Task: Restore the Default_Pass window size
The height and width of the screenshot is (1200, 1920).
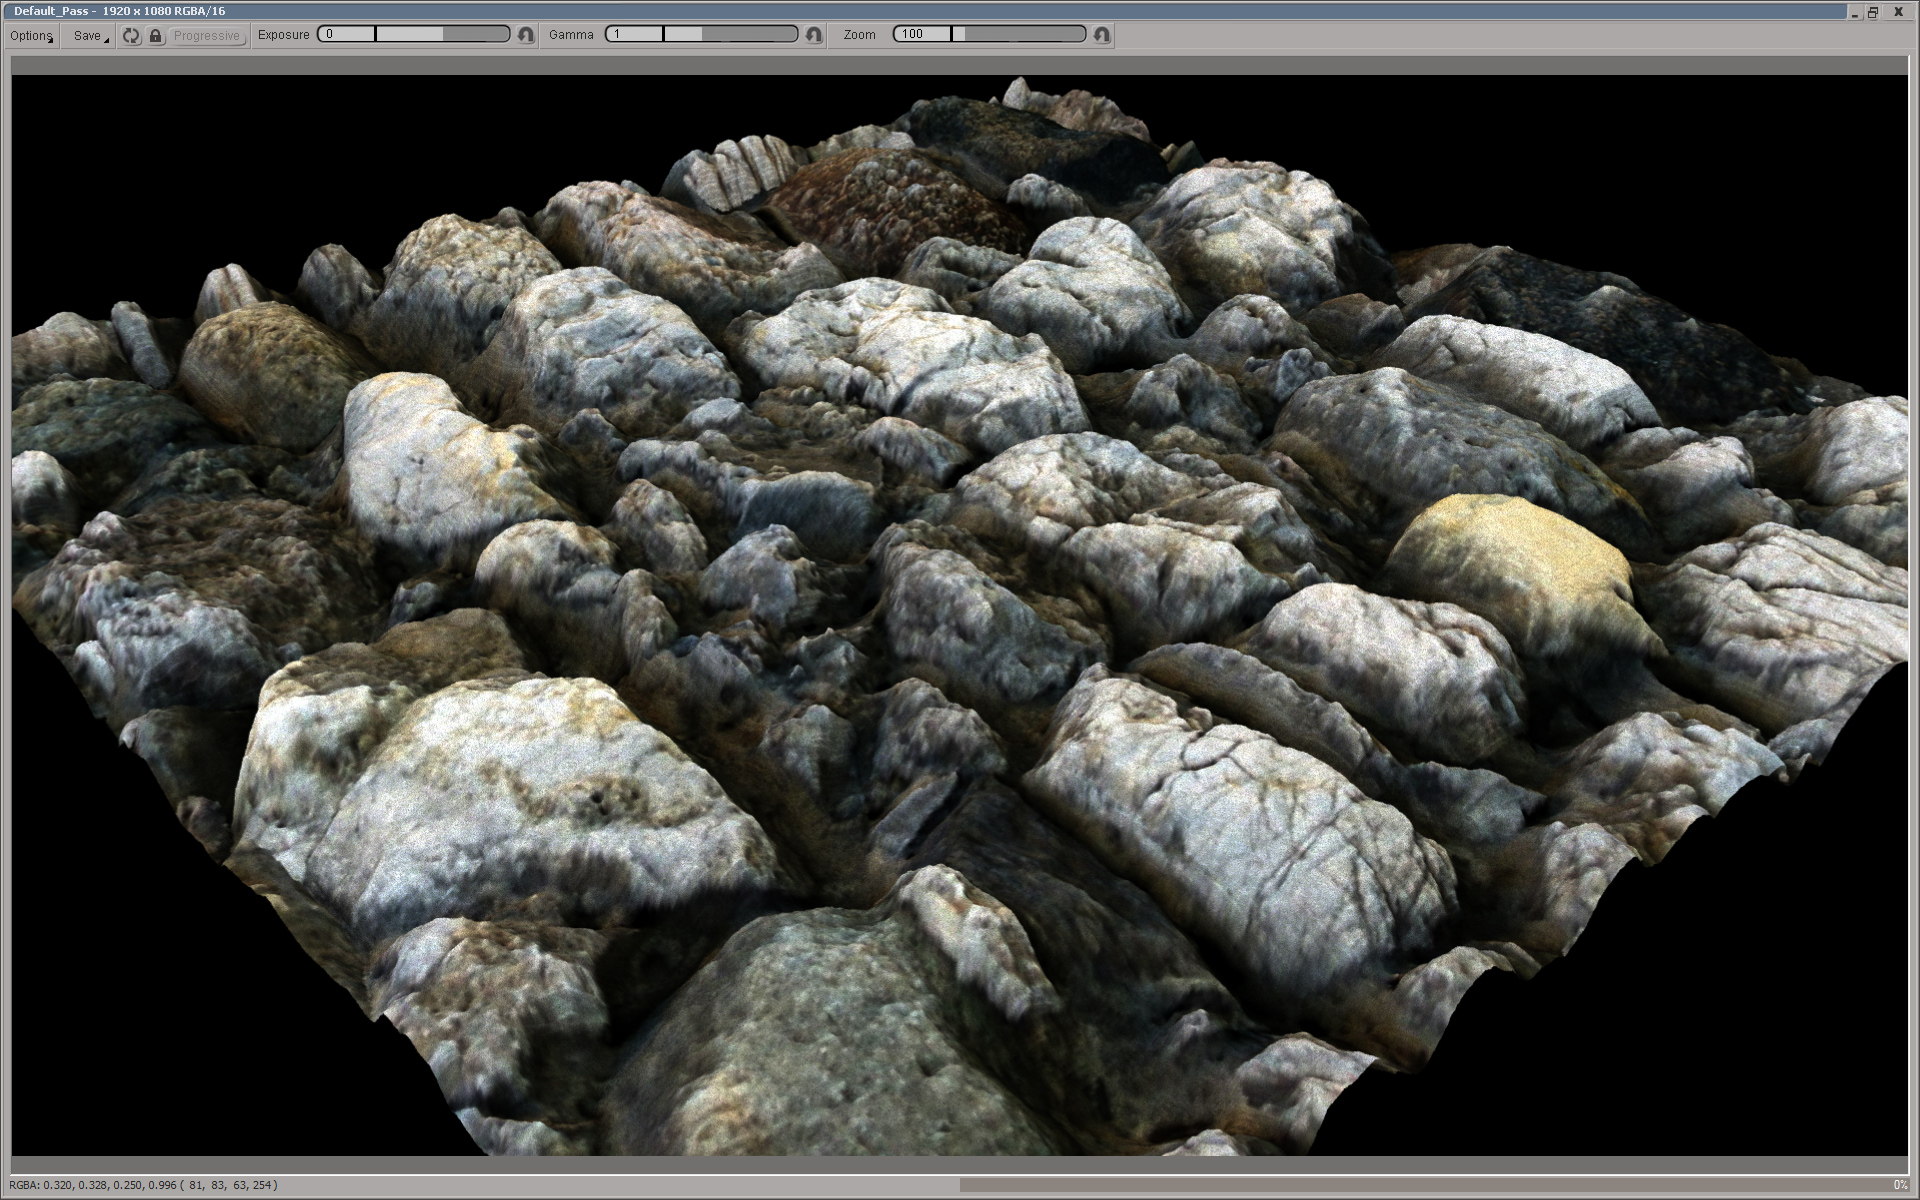Action: point(1873,12)
